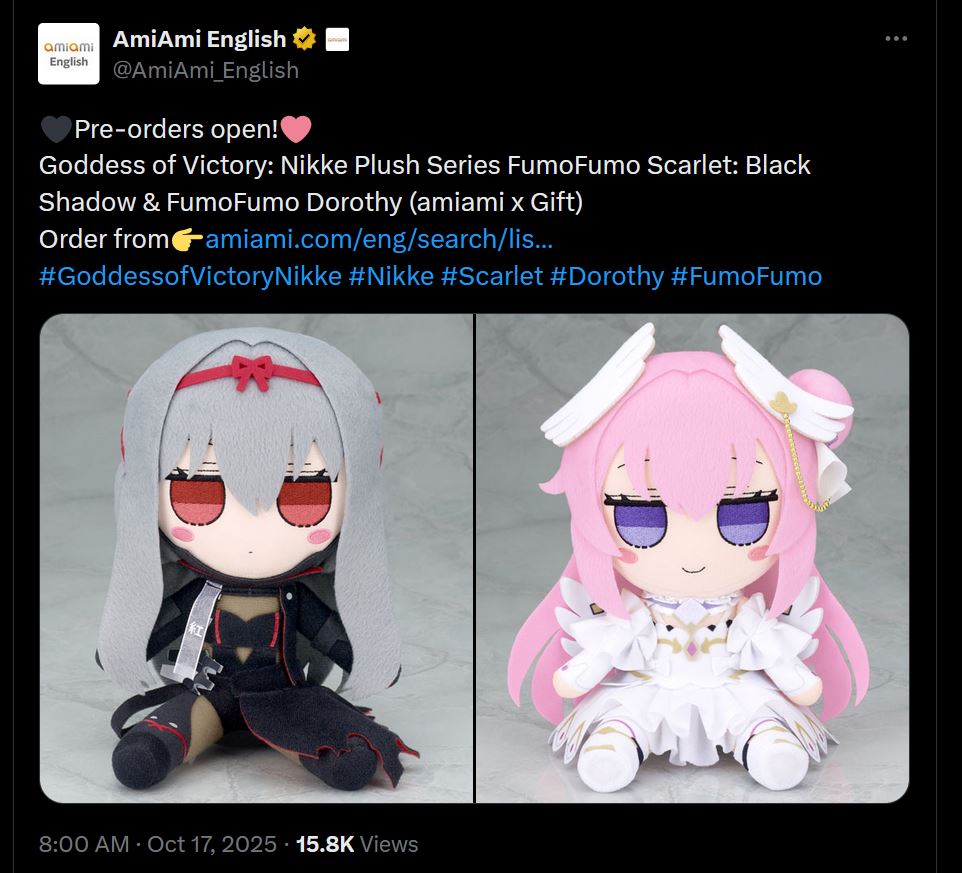Screen dimensions: 962x873
Task: Open the tweet's more options menu
Action: click(896, 39)
